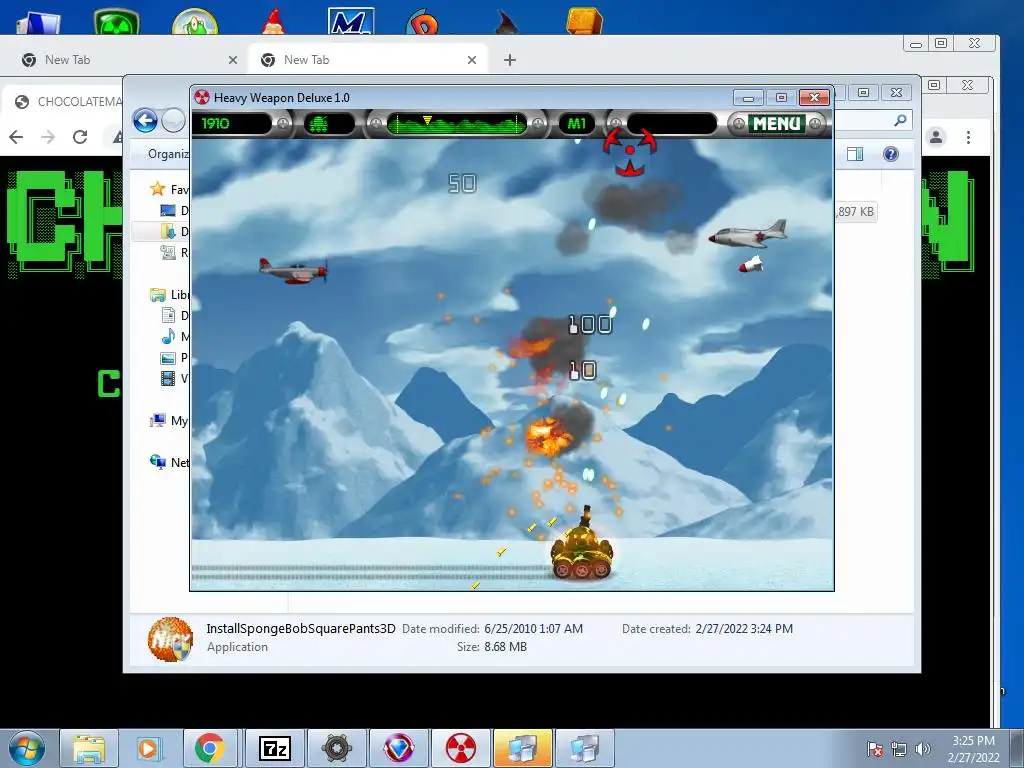Open the Windows Start button
1024x768 pixels.
27,748
